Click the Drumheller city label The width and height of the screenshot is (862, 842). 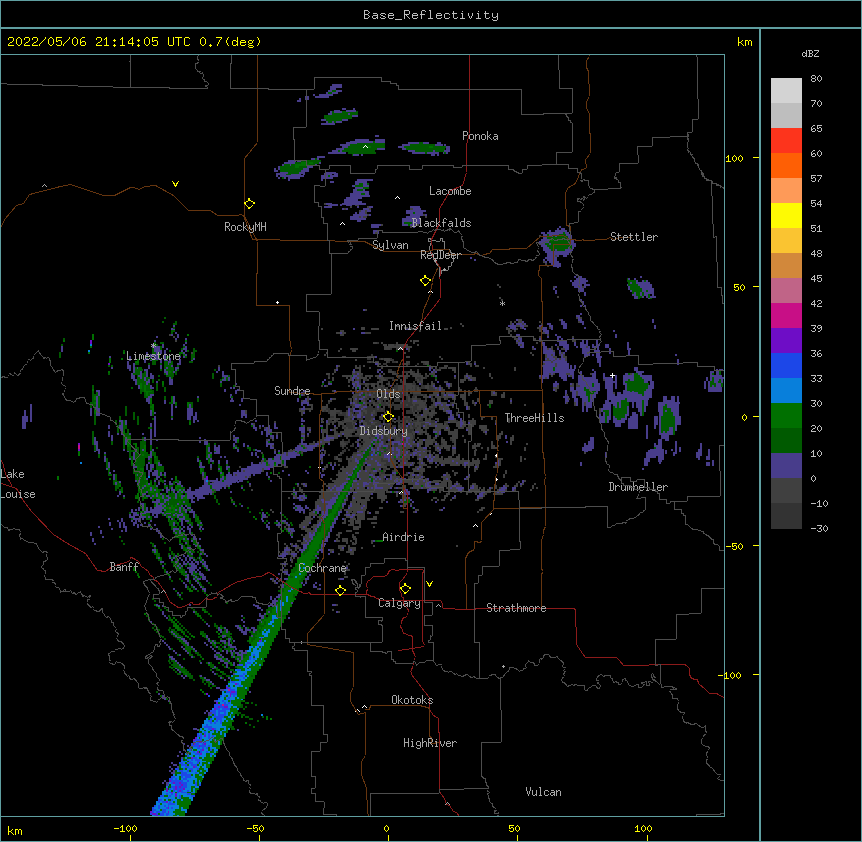click(638, 487)
